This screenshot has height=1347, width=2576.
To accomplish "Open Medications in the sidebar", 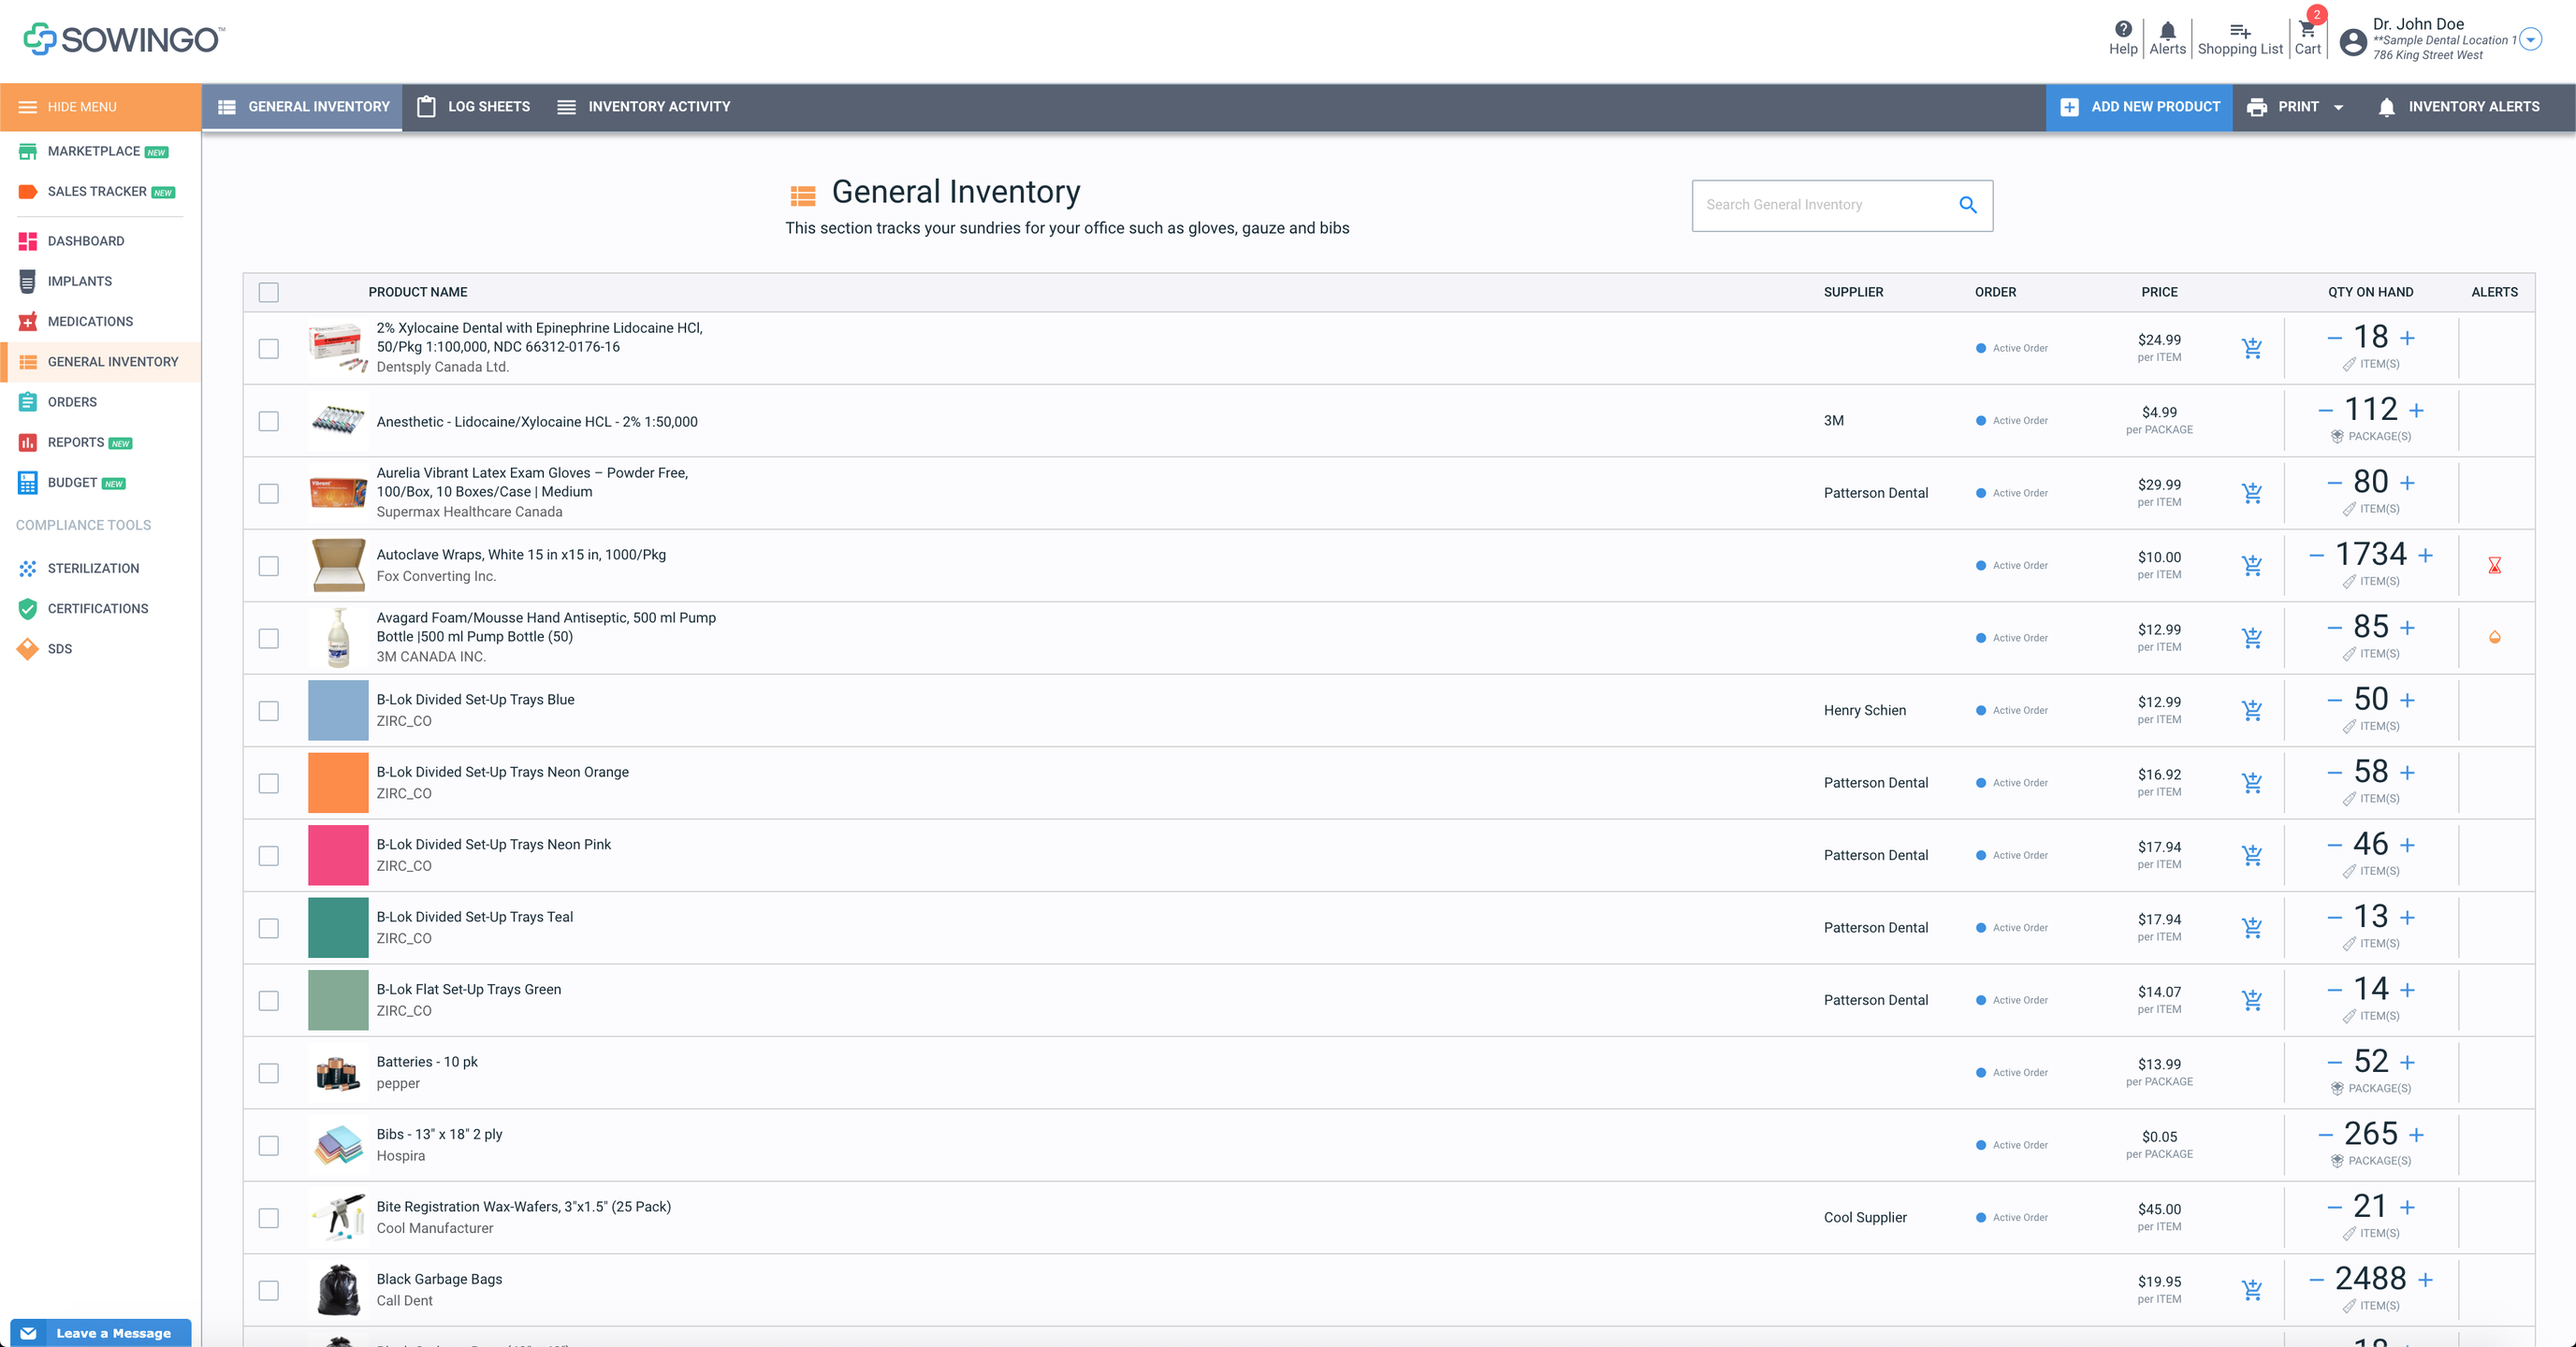I will pyautogui.click(x=75, y=321).
